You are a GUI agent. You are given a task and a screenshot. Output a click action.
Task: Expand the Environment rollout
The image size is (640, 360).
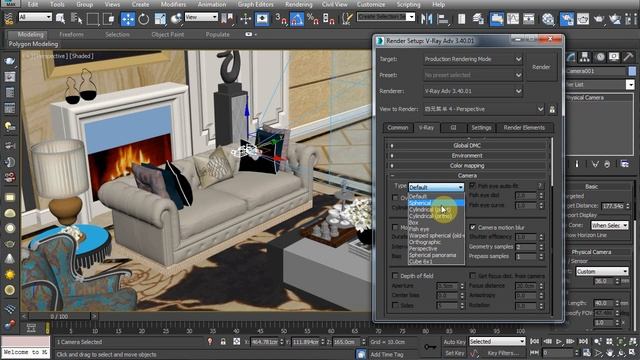[x=467, y=156]
